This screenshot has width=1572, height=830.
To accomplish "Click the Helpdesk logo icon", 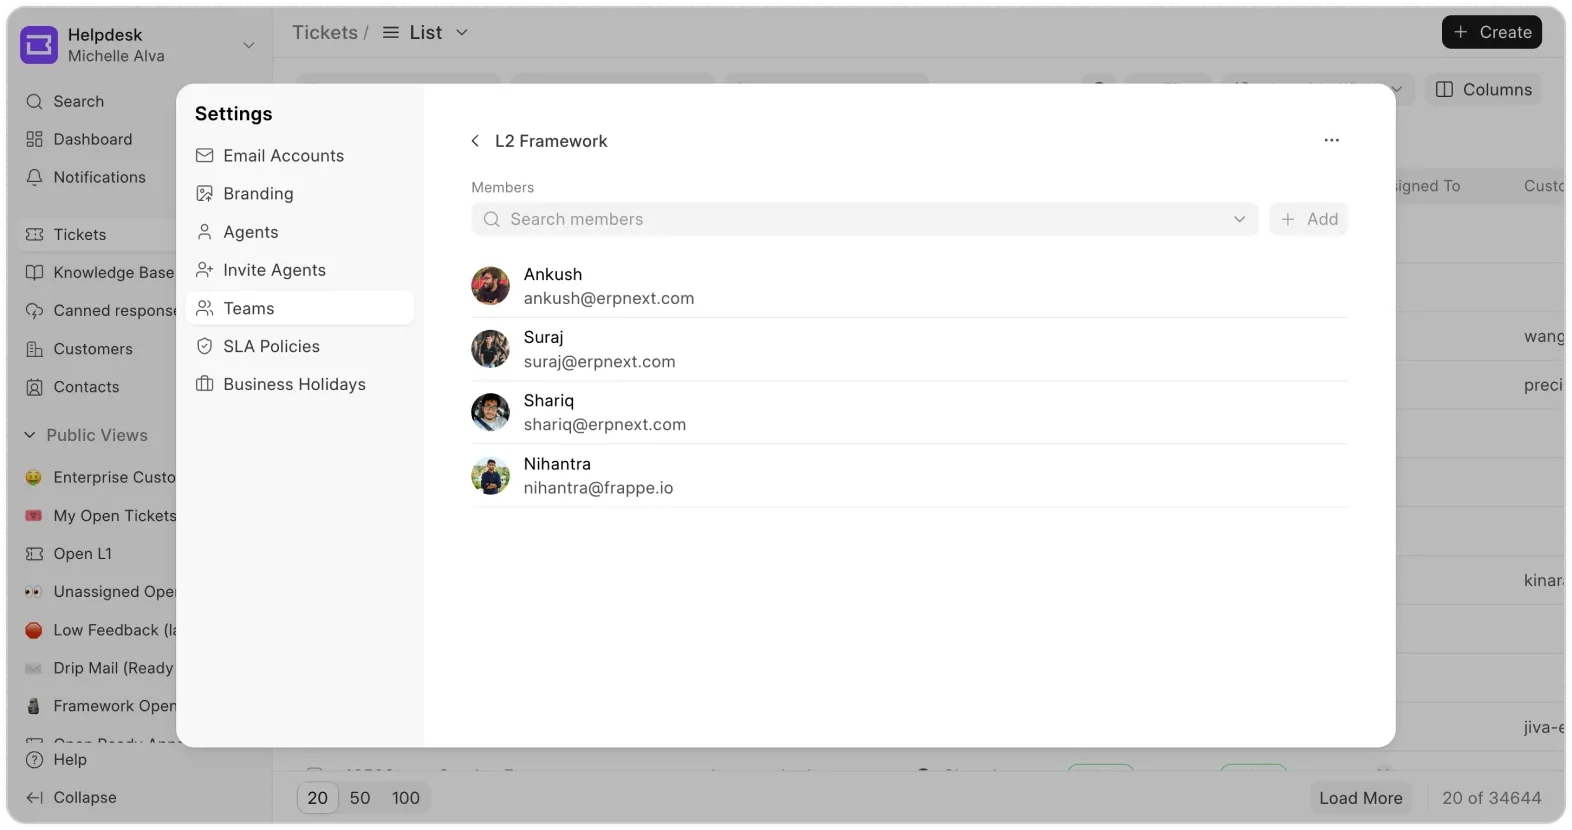I will point(39,45).
